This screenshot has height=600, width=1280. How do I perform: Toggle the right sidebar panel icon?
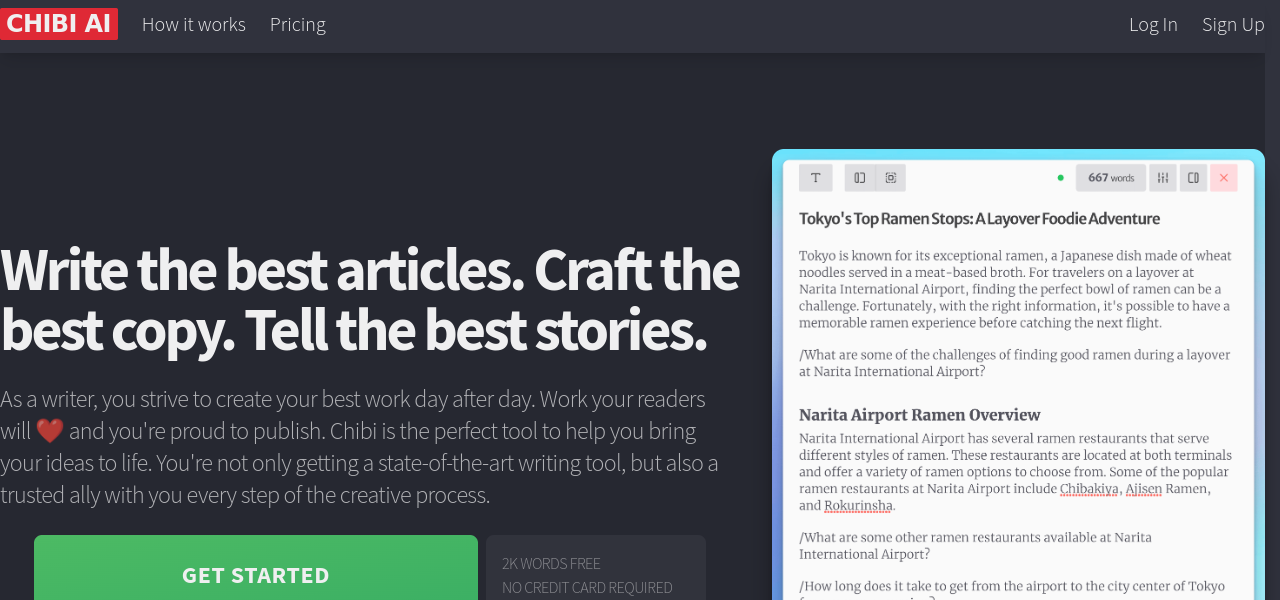[1193, 178]
